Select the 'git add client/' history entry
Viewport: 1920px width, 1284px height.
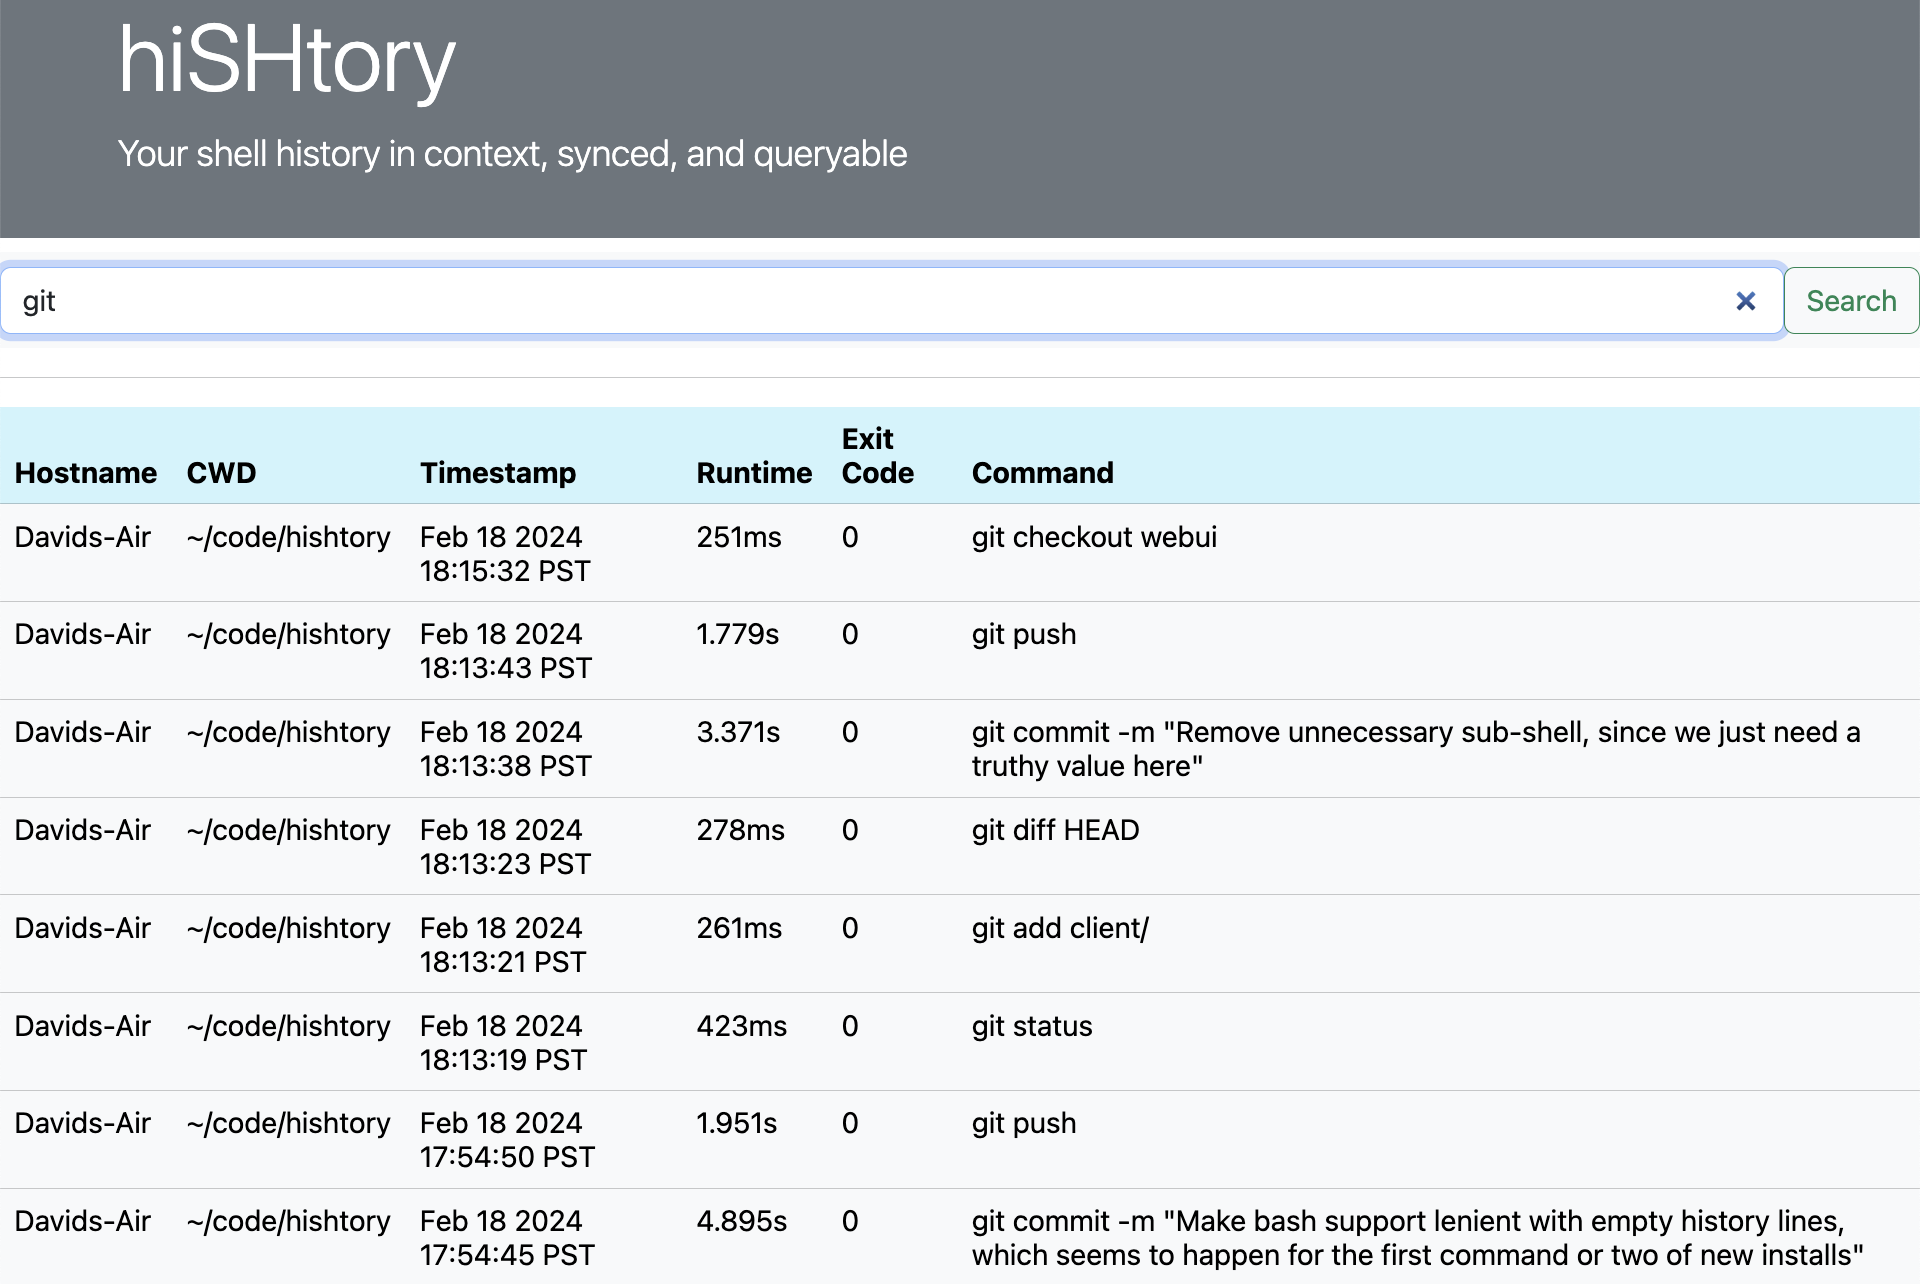click(1060, 928)
